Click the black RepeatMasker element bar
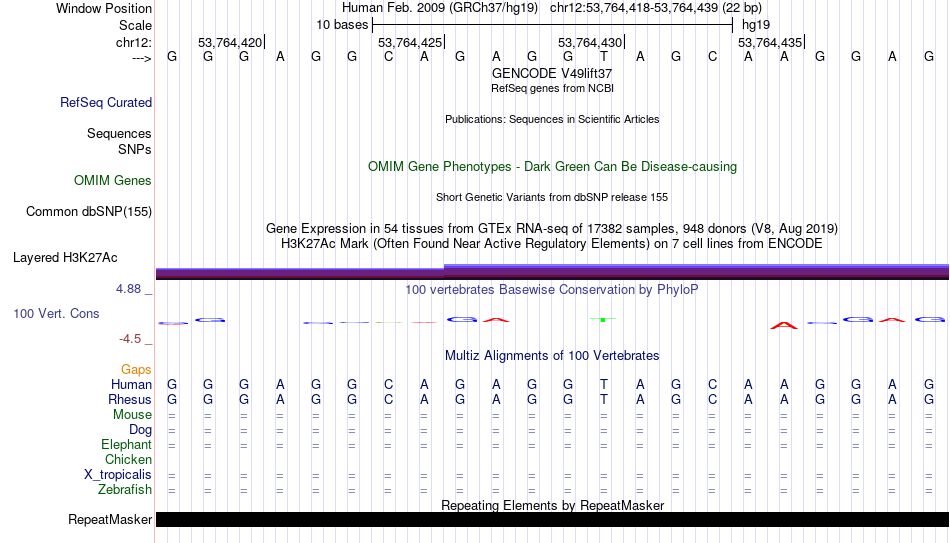Image resolution: width=950 pixels, height=543 pixels. coord(553,519)
